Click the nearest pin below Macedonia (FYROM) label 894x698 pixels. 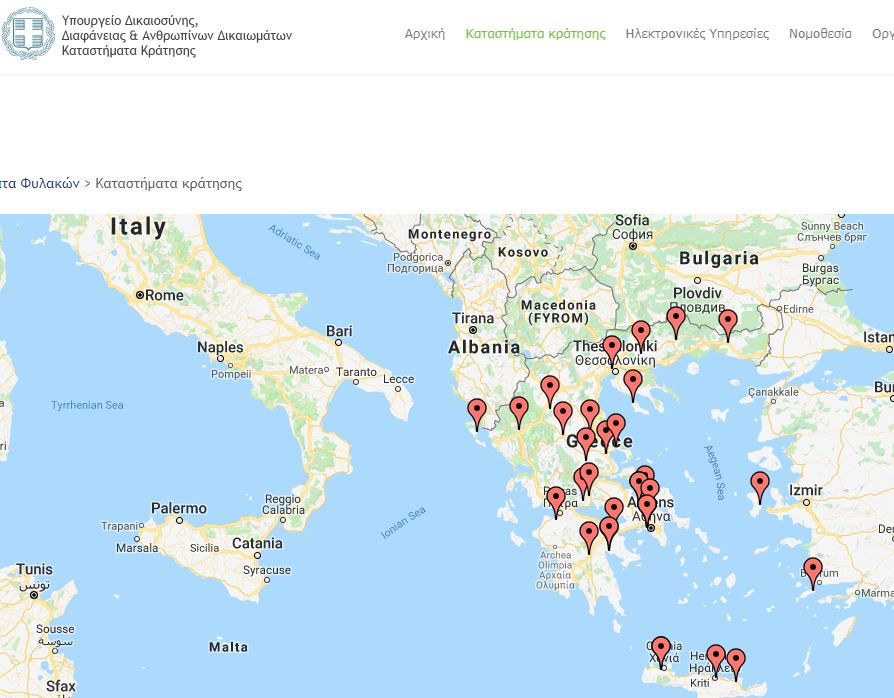[550, 390]
